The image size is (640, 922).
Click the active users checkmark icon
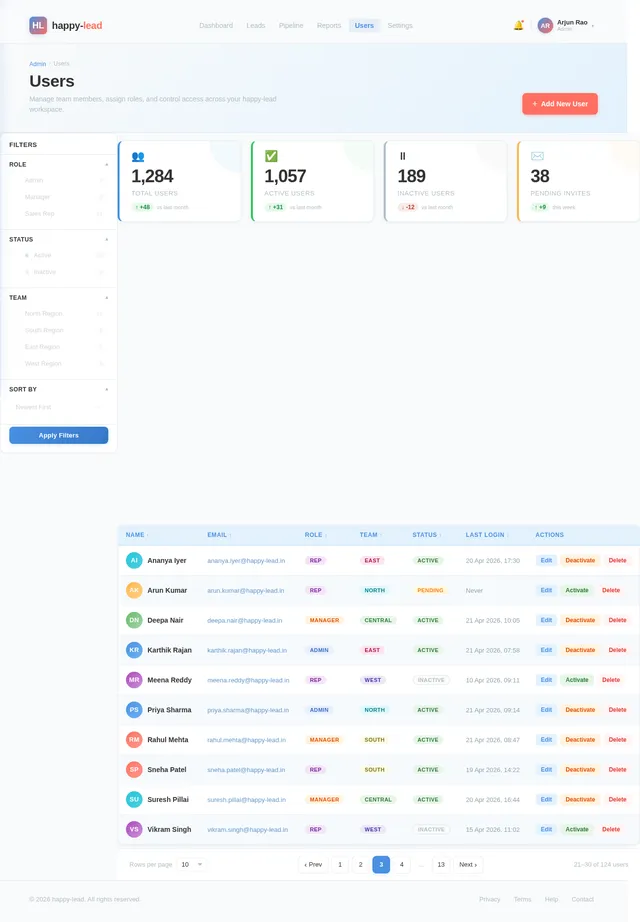271,156
